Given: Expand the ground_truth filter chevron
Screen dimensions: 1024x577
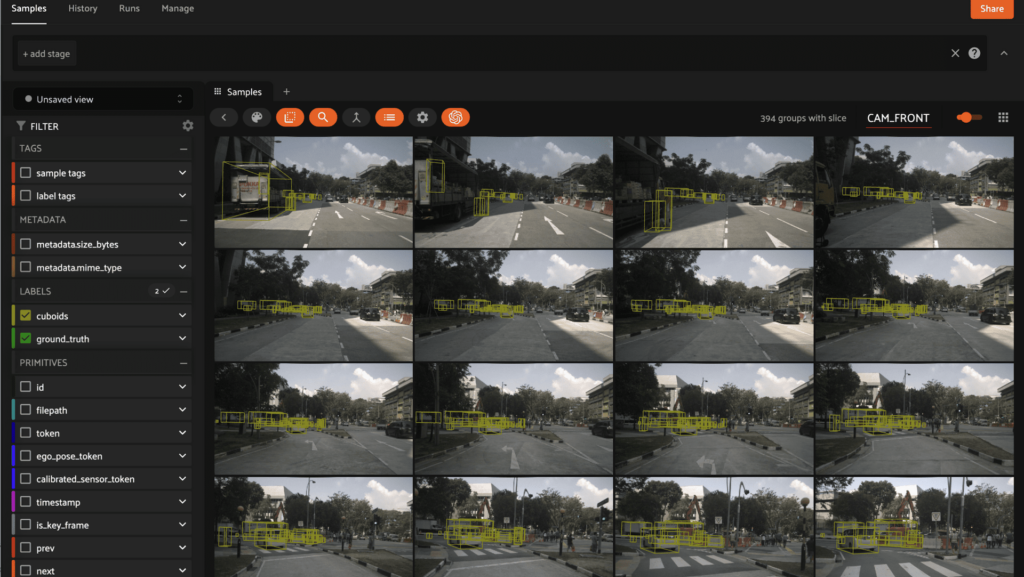Looking at the screenshot, I should click(182, 339).
